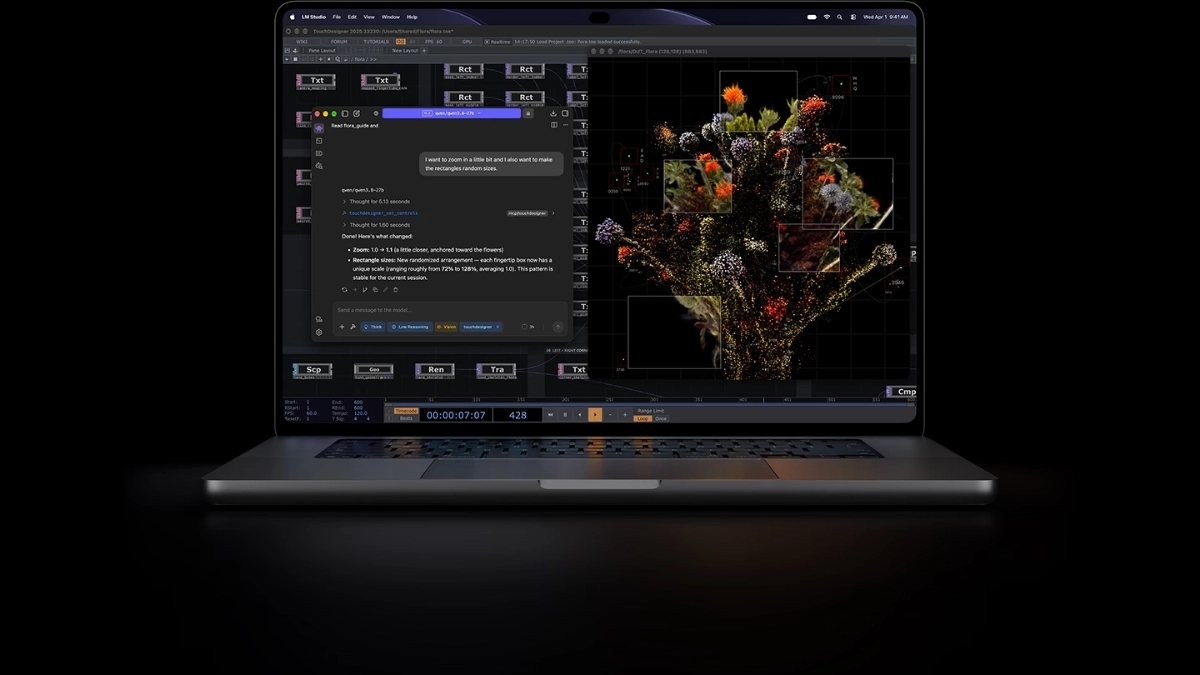Delete the assistant message with trash icon
Screen dimensions: 1200x675
[395, 290]
